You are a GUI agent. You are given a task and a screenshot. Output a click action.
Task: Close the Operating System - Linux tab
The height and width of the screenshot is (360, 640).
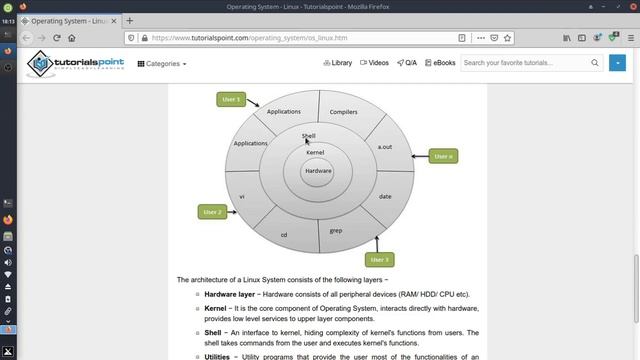(114, 21)
